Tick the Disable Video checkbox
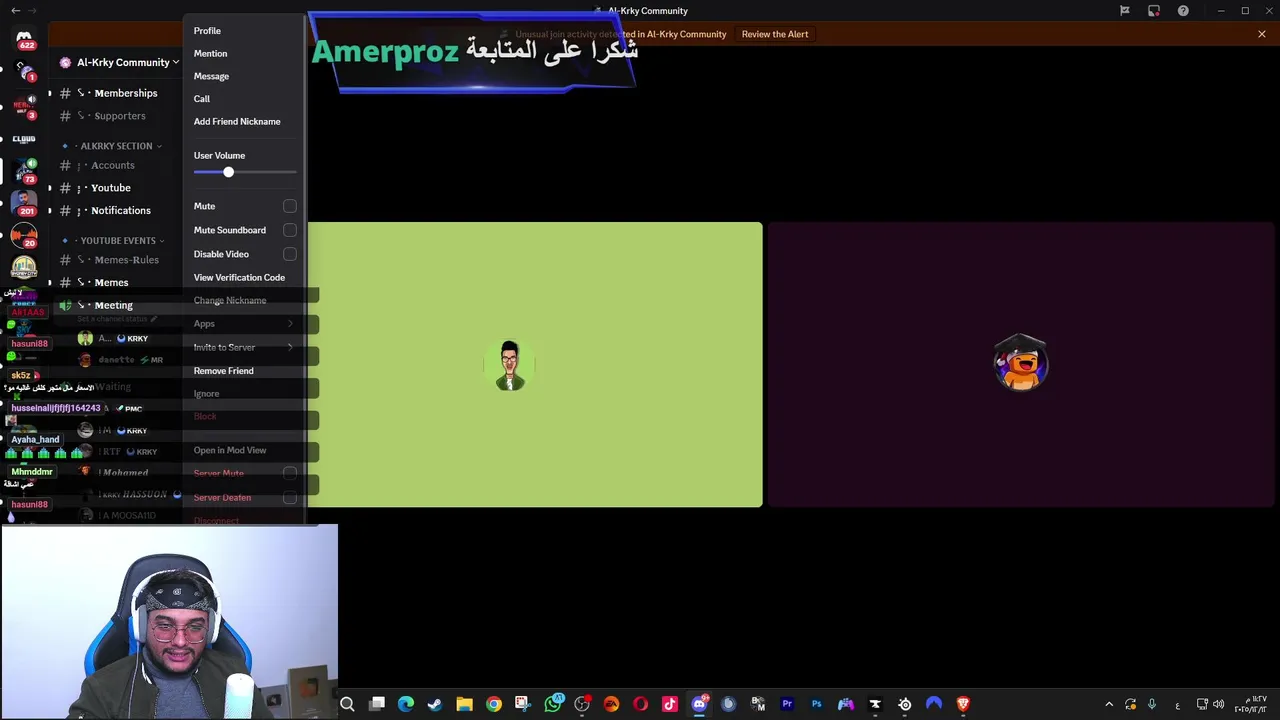Screen dimensions: 1280x720 pyautogui.click(x=289, y=254)
